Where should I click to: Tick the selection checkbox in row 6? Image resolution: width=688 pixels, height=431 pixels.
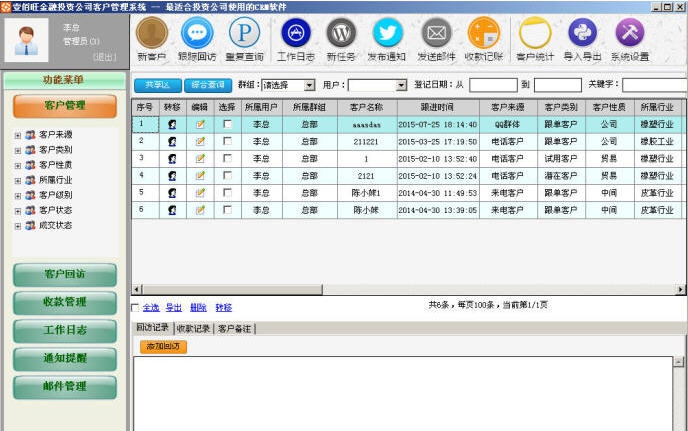[227, 209]
